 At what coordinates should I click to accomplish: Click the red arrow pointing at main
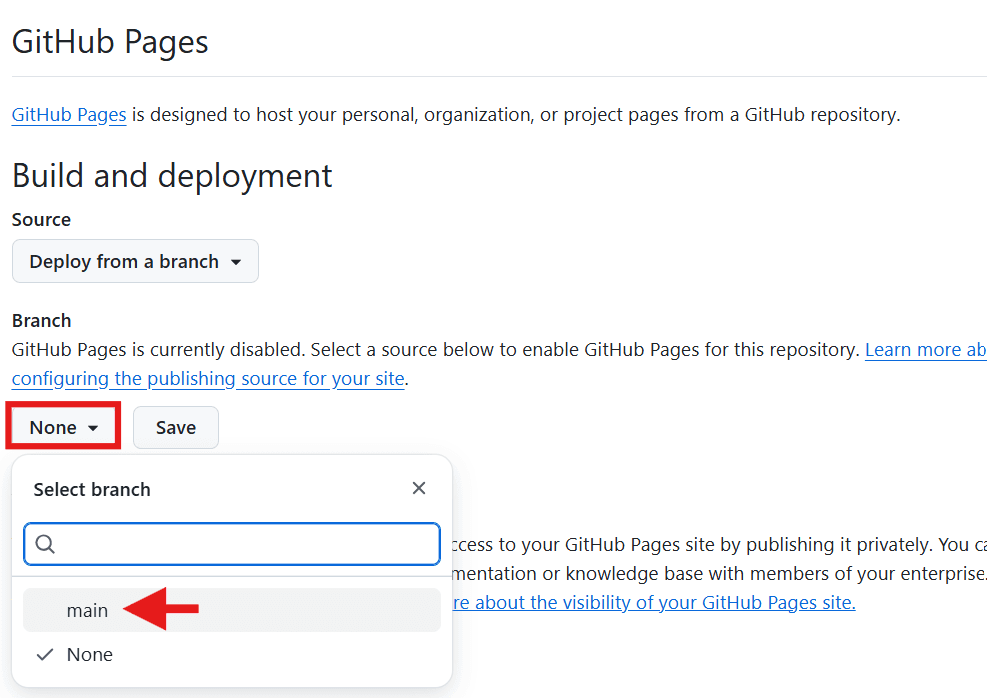161,609
